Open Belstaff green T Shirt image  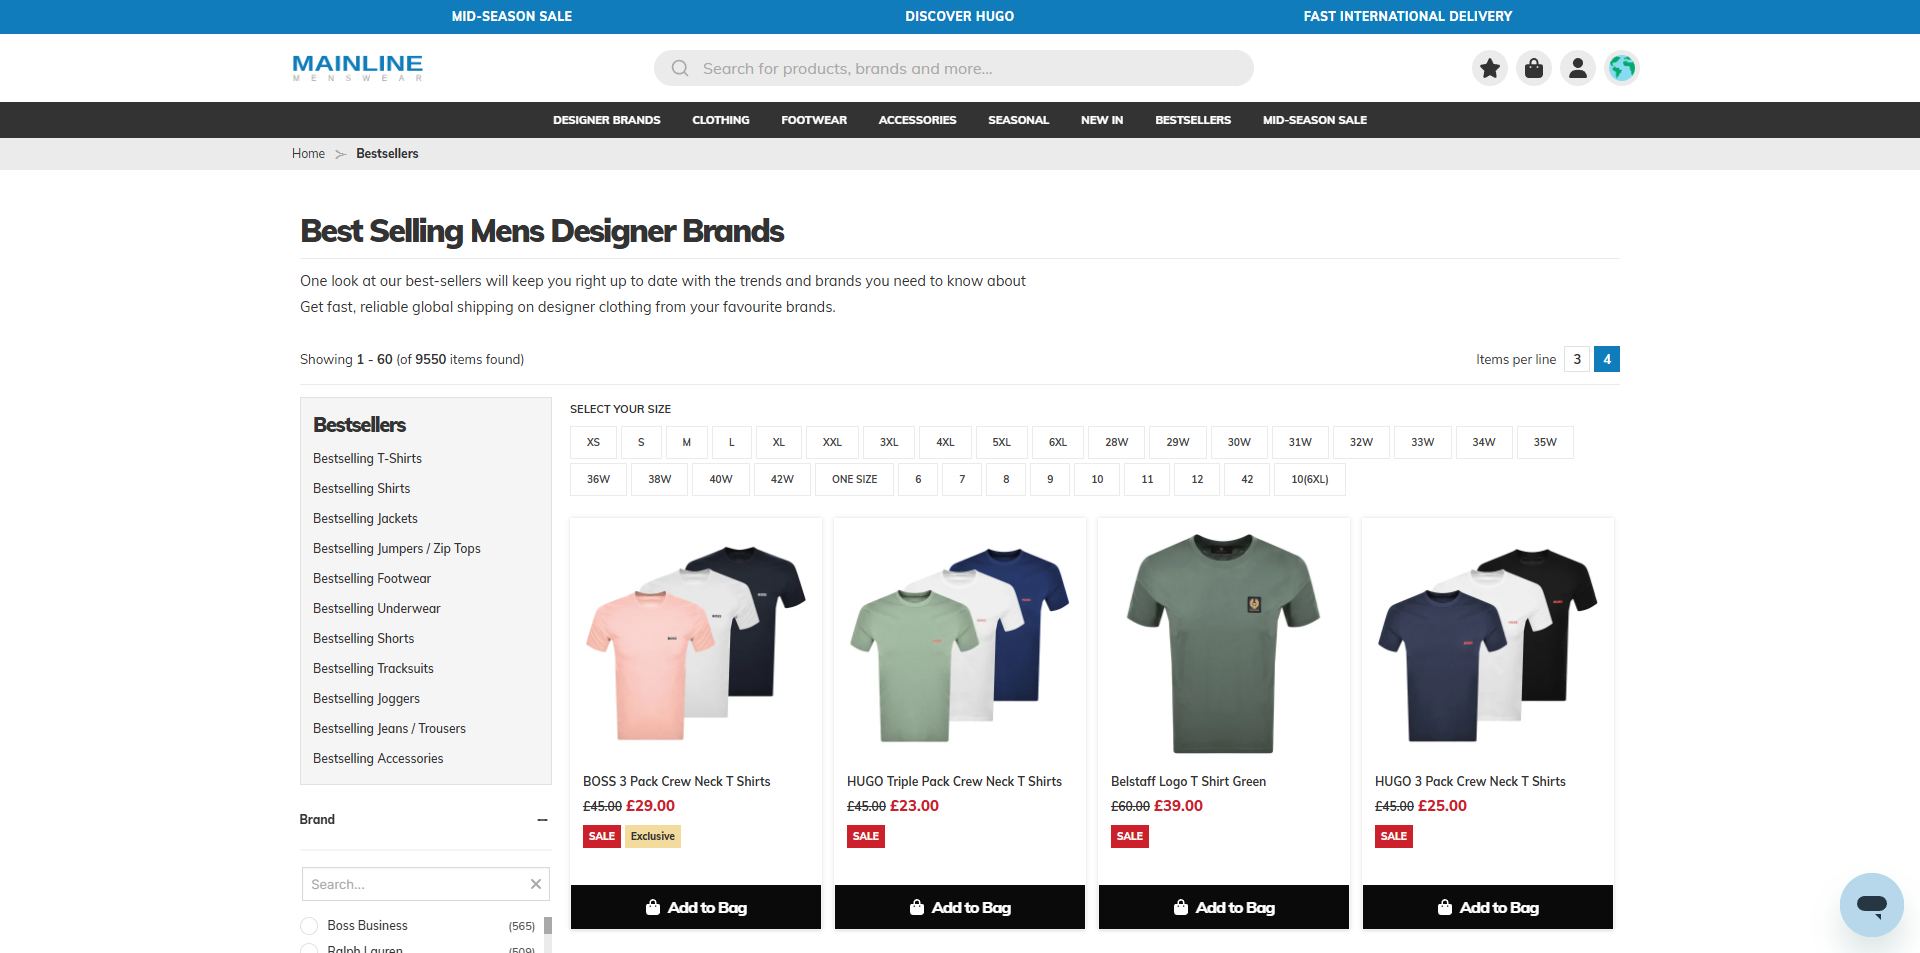(1224, 644)
